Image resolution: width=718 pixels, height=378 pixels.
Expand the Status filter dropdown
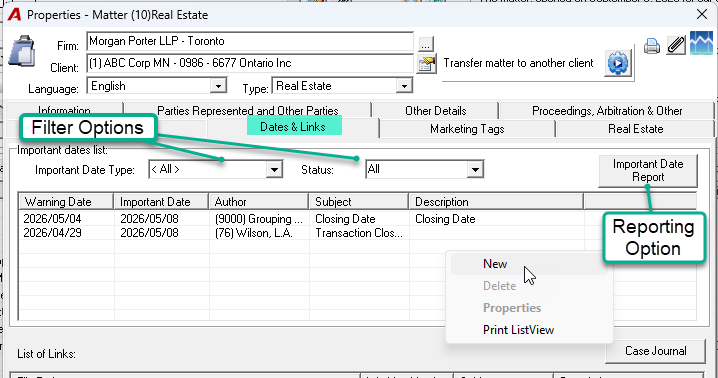475,170
